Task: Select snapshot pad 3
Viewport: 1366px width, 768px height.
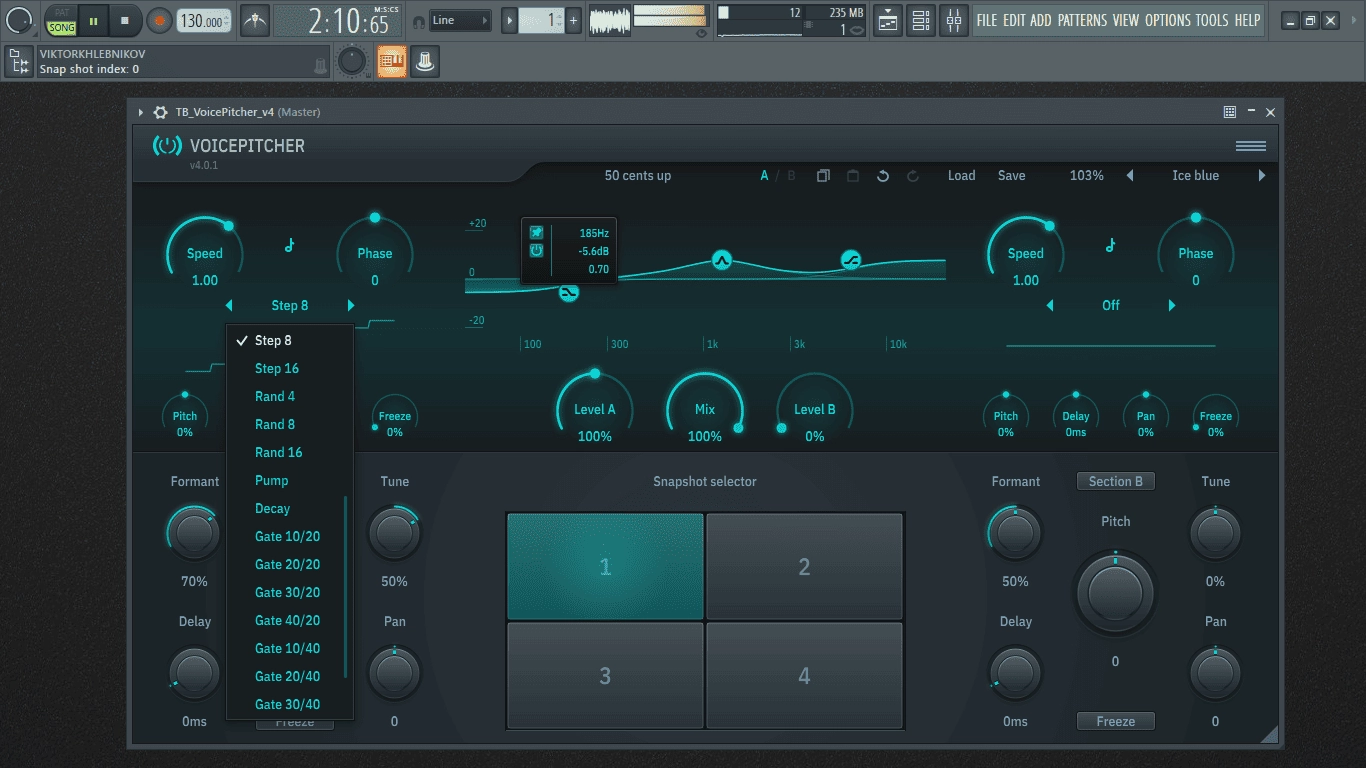Action: tap(605, 676)
